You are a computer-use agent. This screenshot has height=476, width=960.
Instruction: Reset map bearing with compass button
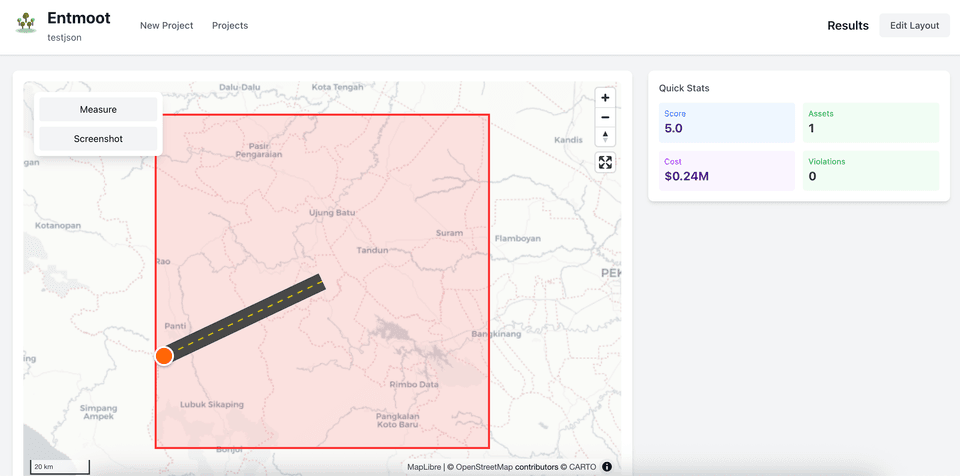click(x=605, y=136)
